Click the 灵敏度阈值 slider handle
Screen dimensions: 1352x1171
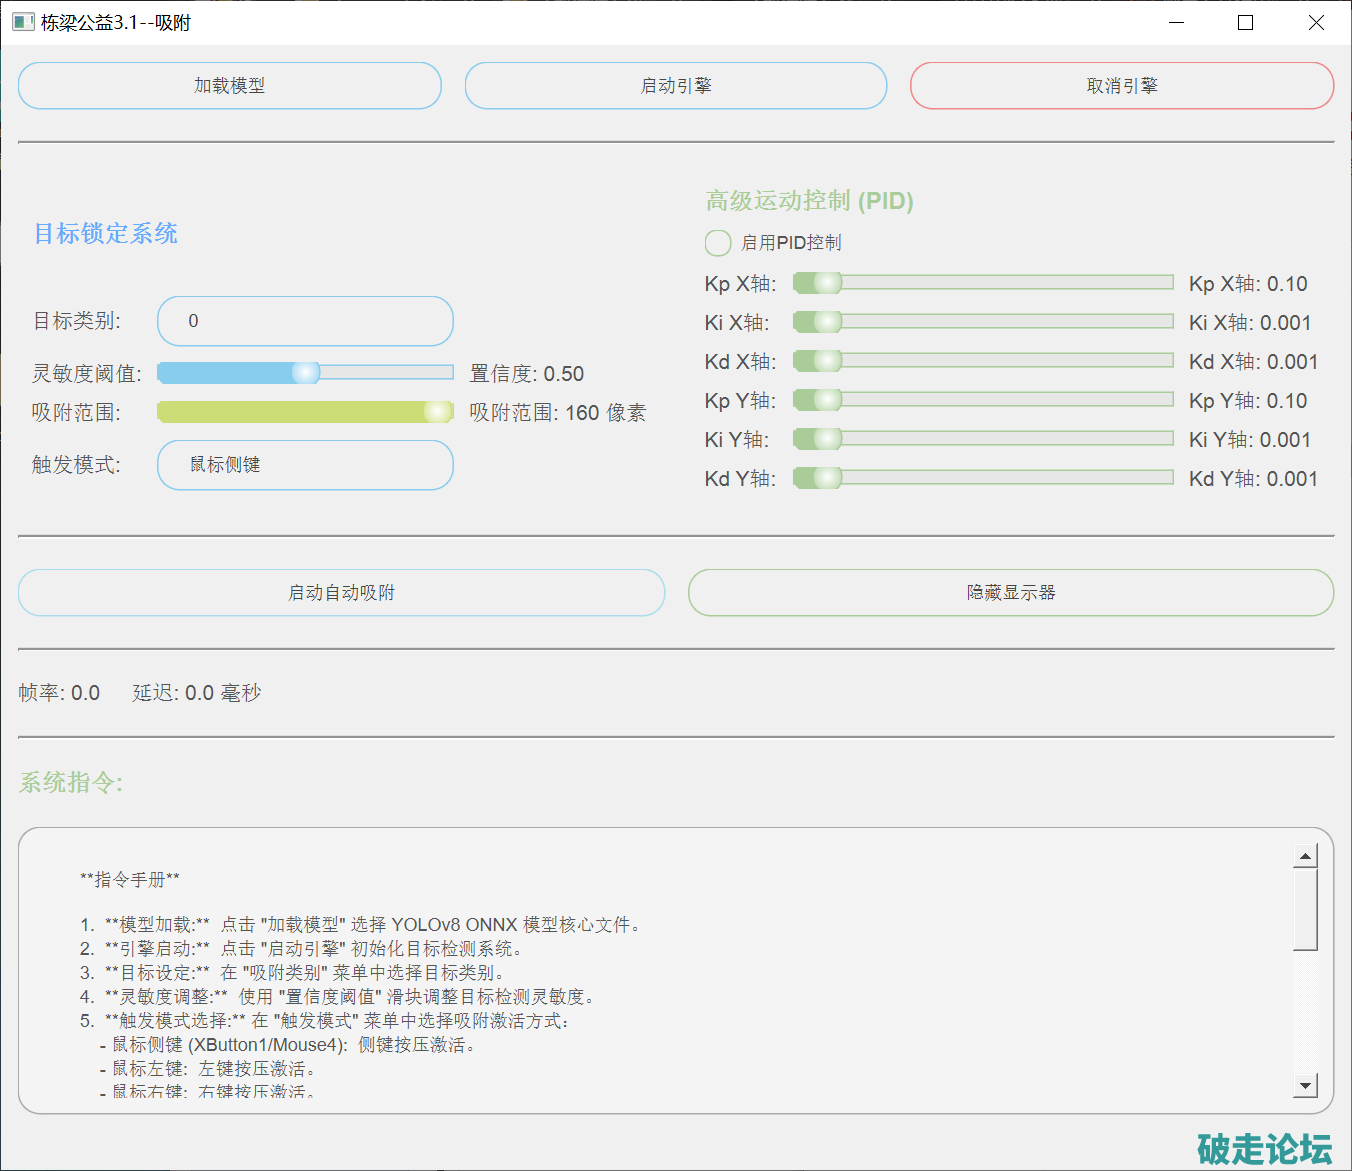[306, 373]
